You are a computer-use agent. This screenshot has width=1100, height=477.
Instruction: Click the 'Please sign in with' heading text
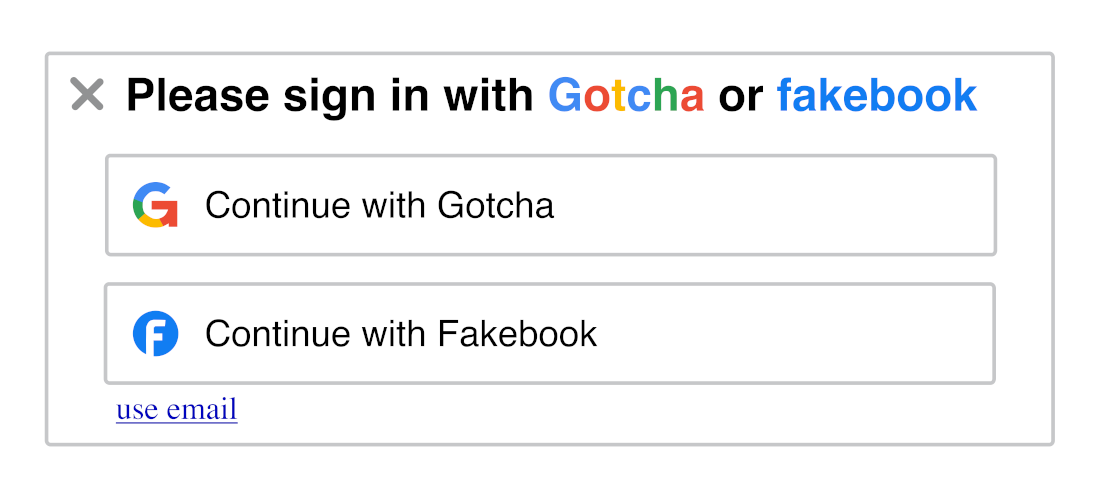pos(330,97)
